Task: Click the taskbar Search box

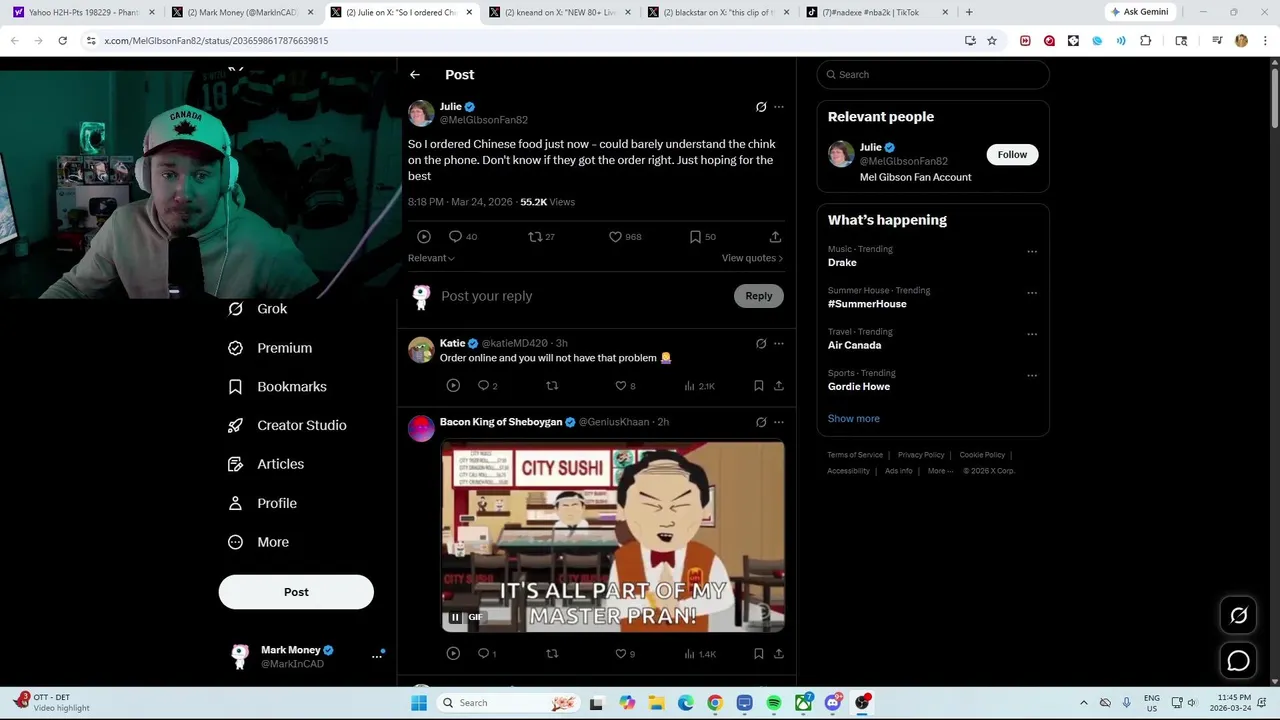Action: click(x=509, y=703)
